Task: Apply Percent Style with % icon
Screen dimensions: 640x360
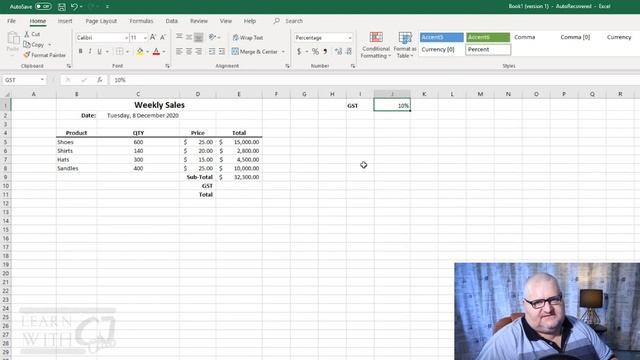Action: (x=315, y=51)
